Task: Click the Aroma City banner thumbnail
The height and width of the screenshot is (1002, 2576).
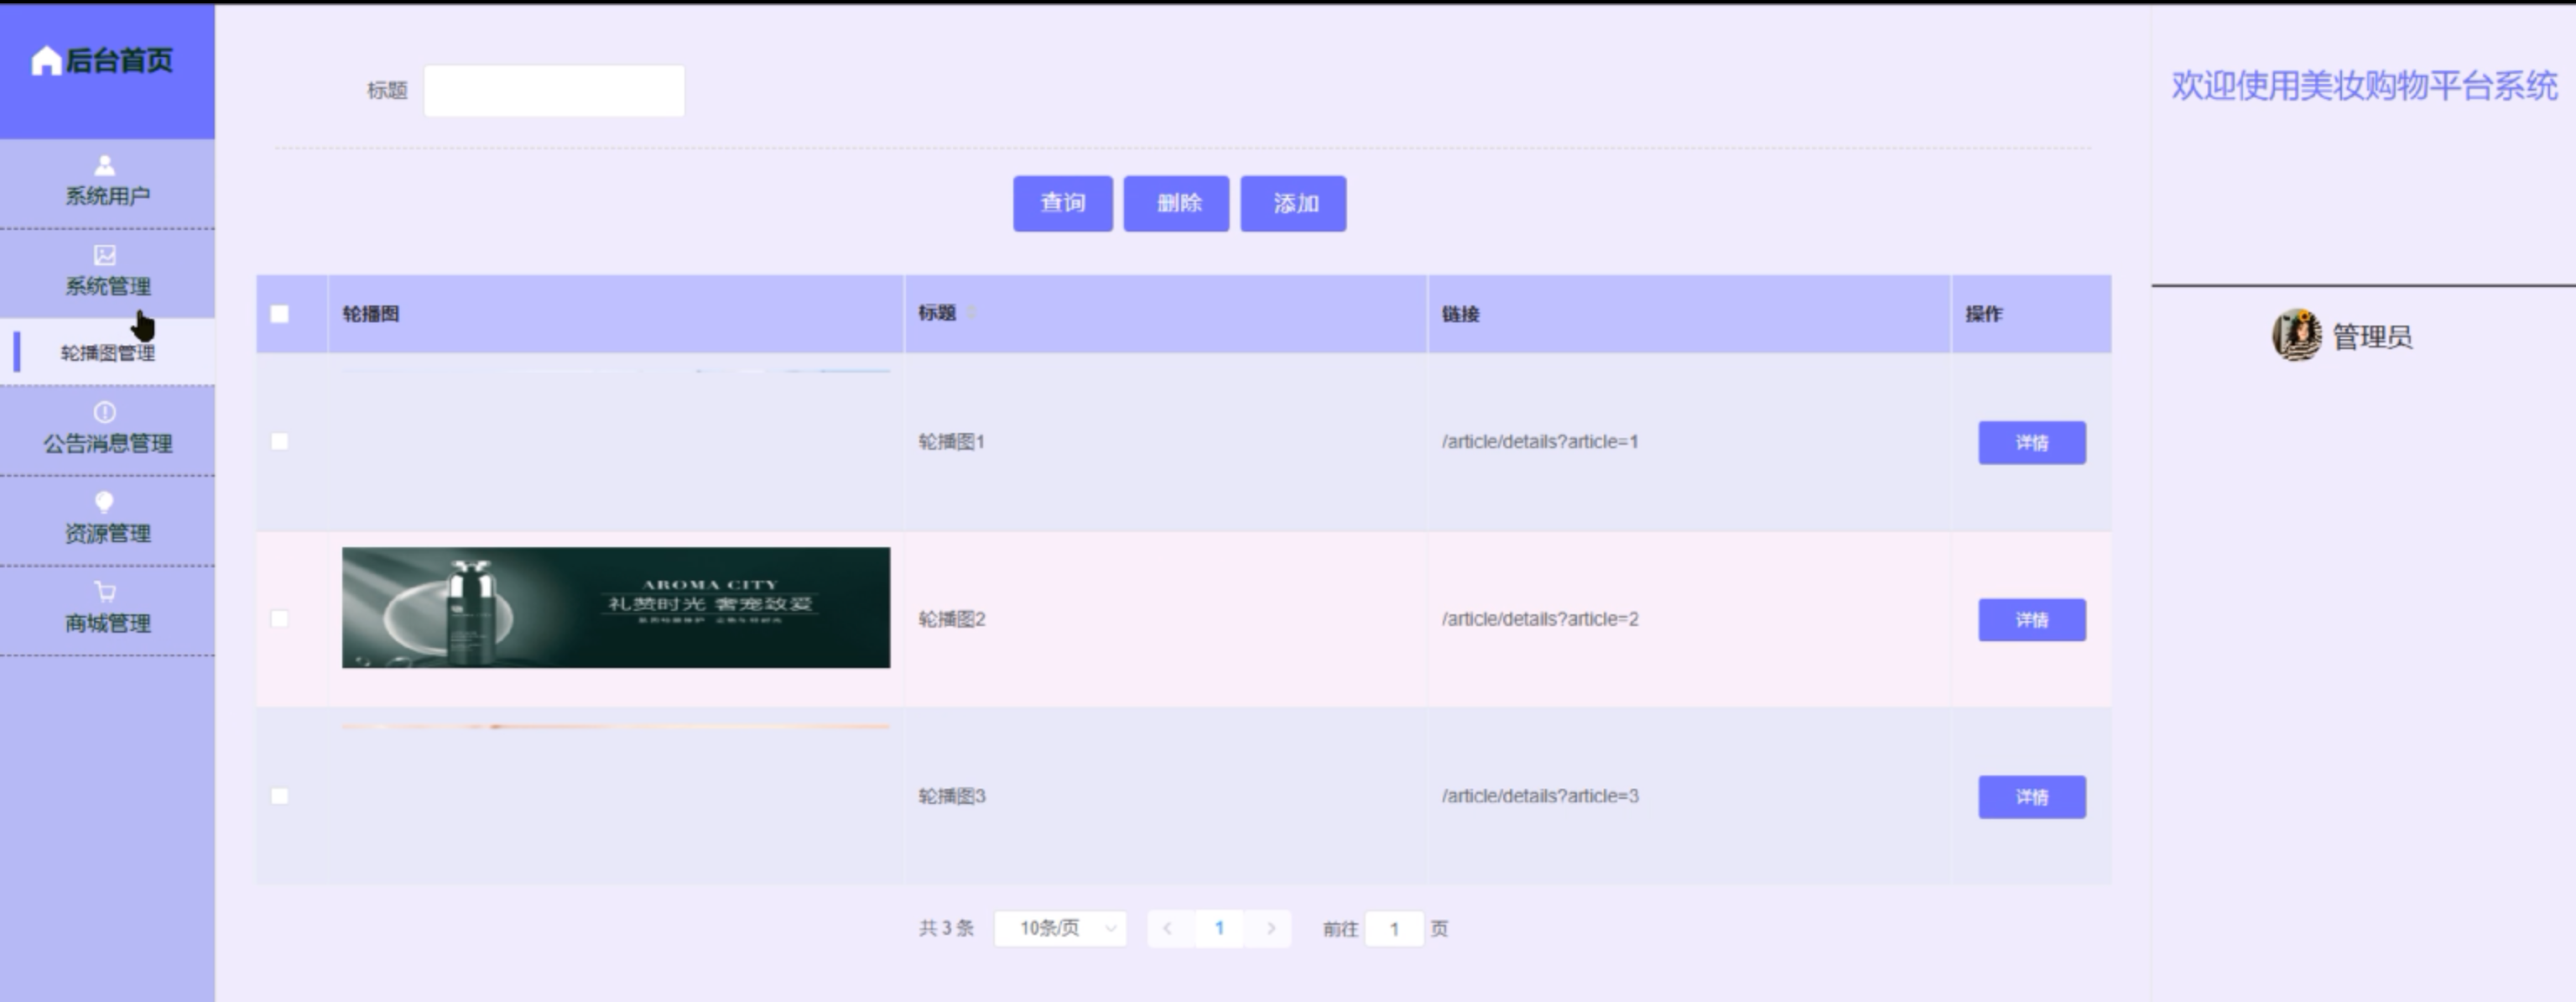Action: pos(615,607)
